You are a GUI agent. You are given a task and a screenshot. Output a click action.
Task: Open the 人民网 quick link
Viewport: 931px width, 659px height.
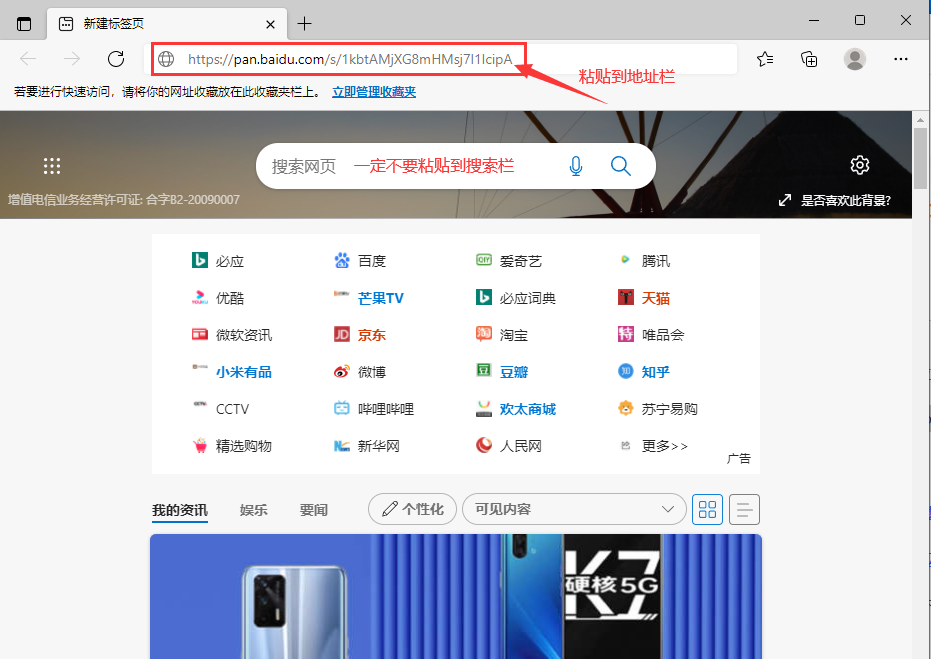509,446
